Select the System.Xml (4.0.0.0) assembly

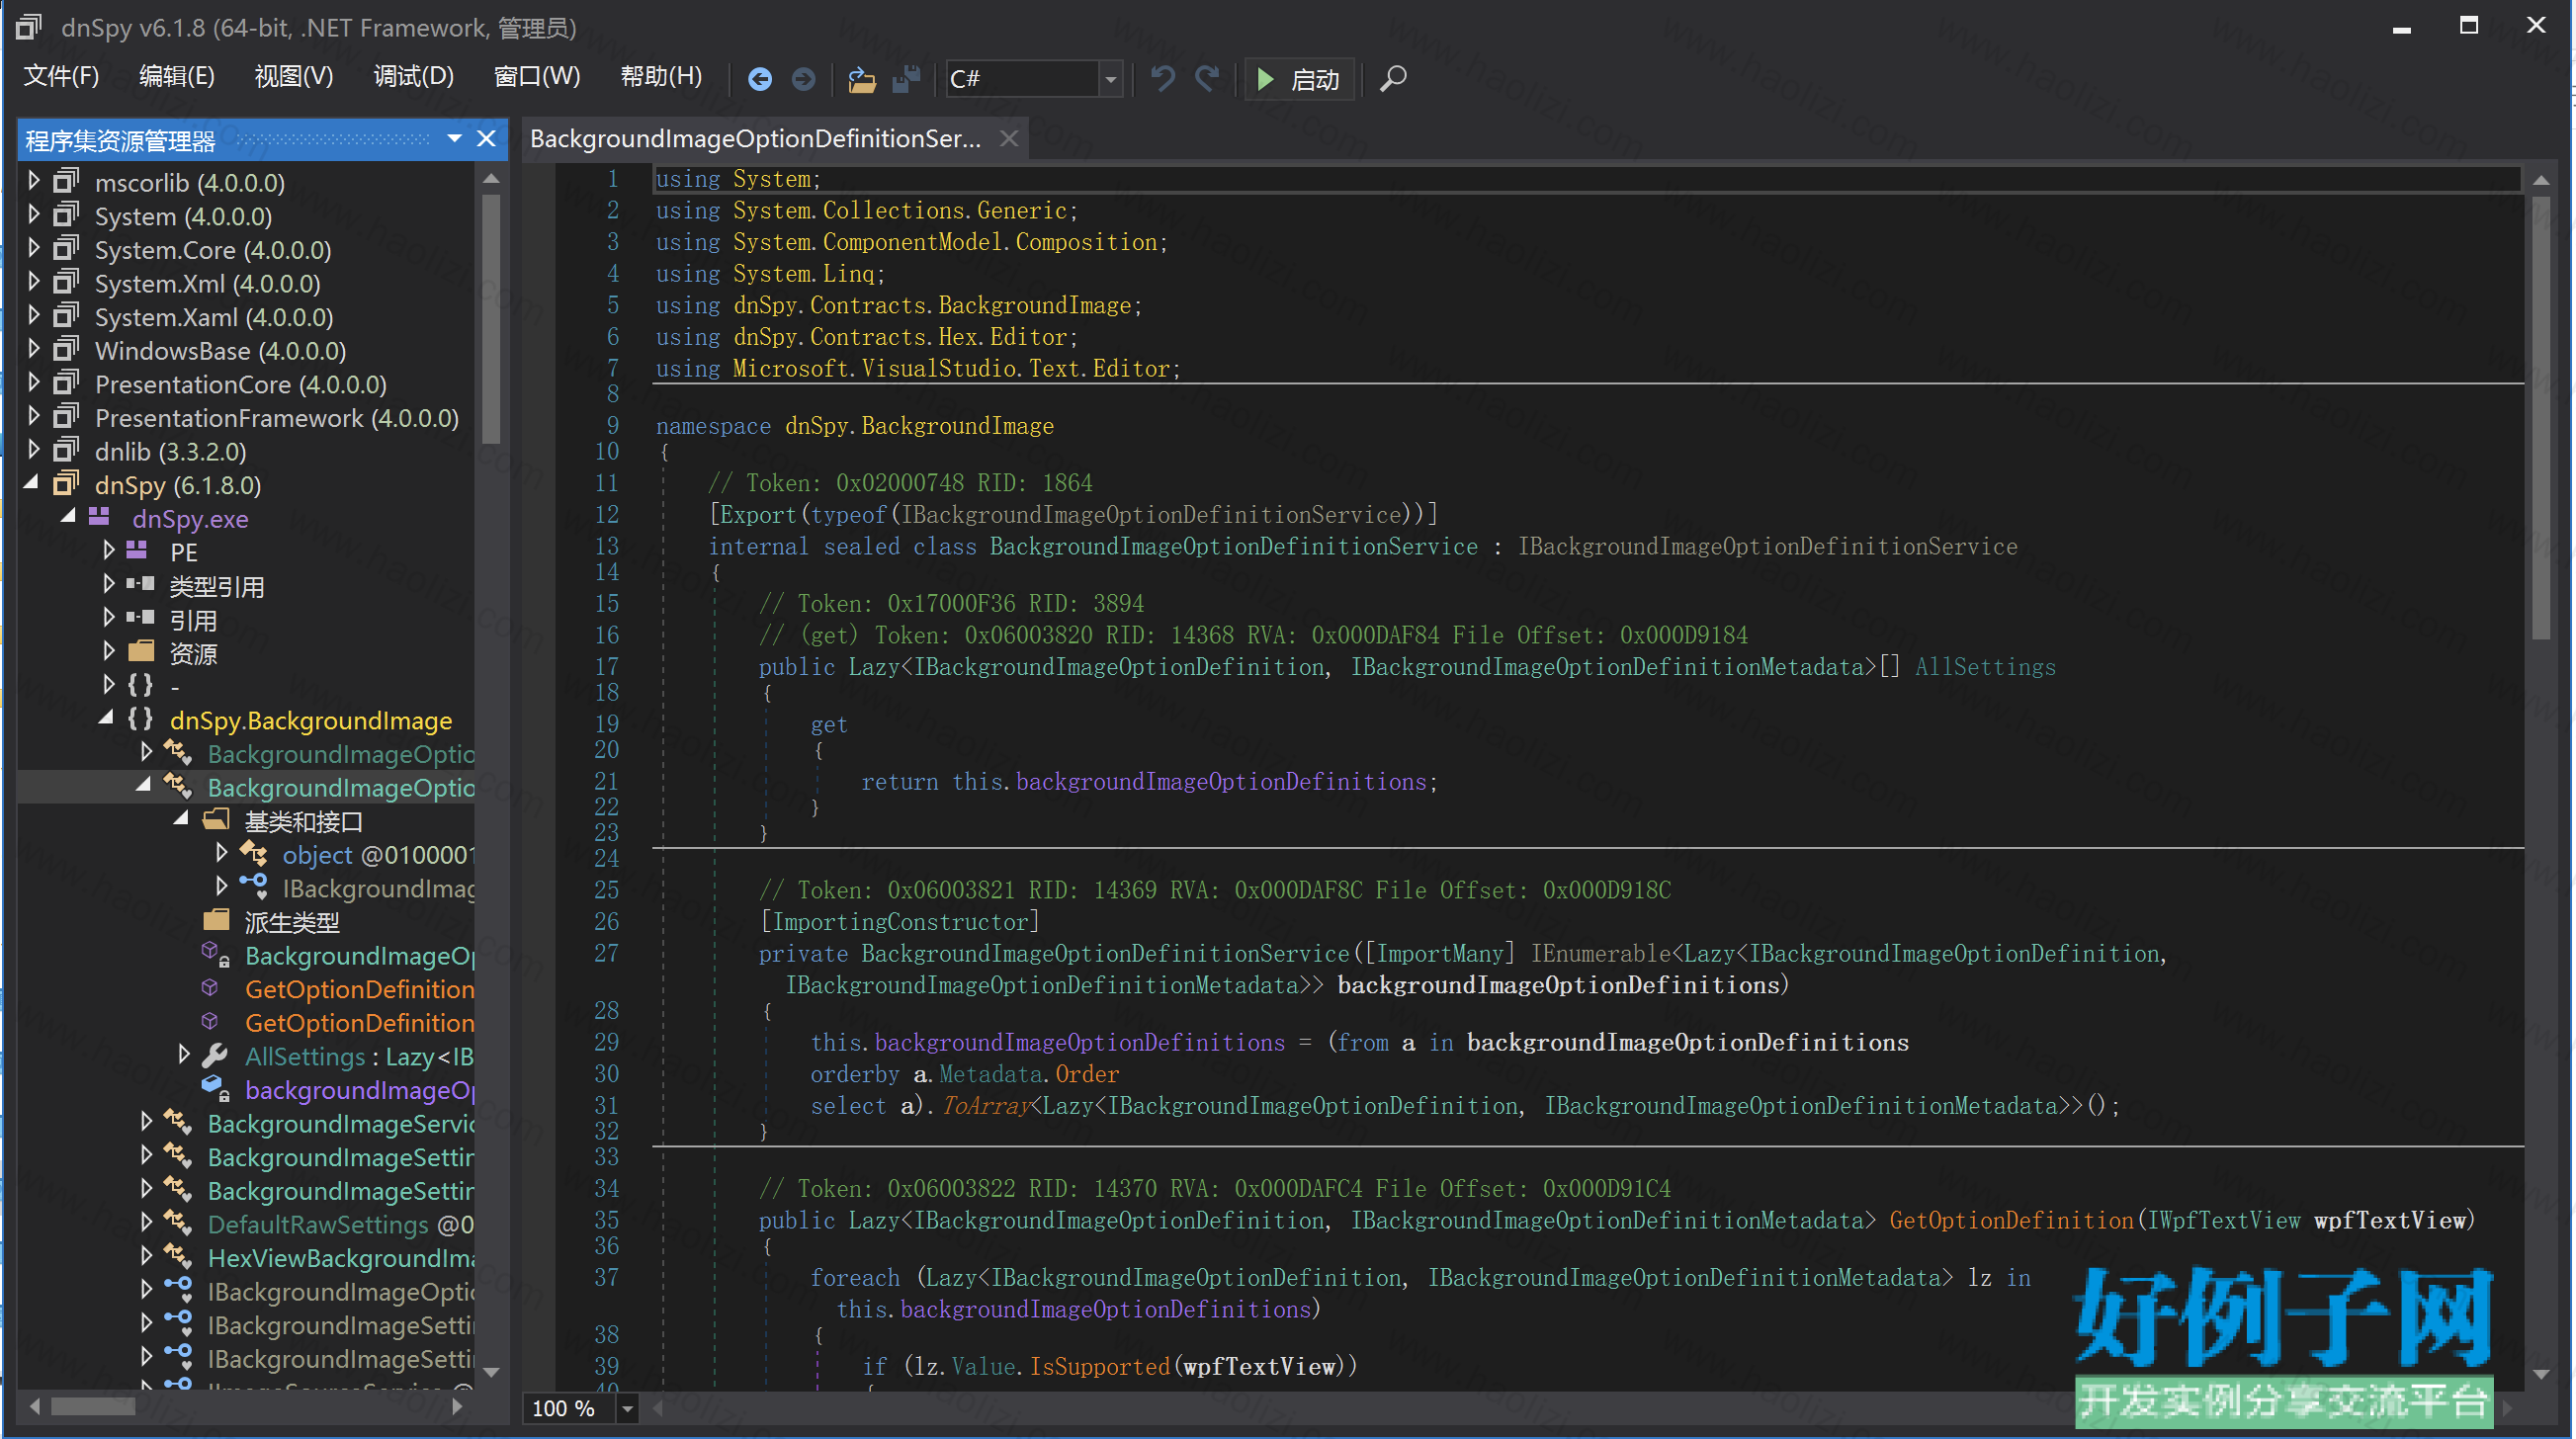[x=207, y=284]
